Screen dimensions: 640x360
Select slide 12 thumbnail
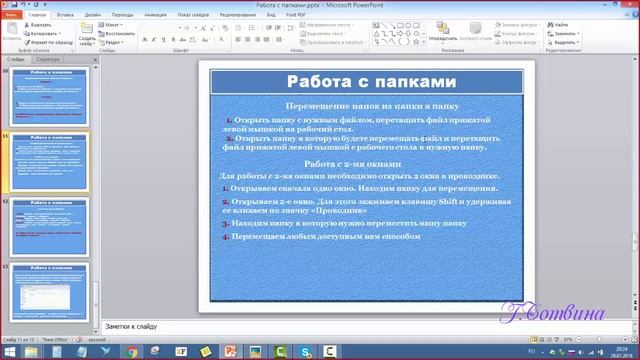click(49, 227)
